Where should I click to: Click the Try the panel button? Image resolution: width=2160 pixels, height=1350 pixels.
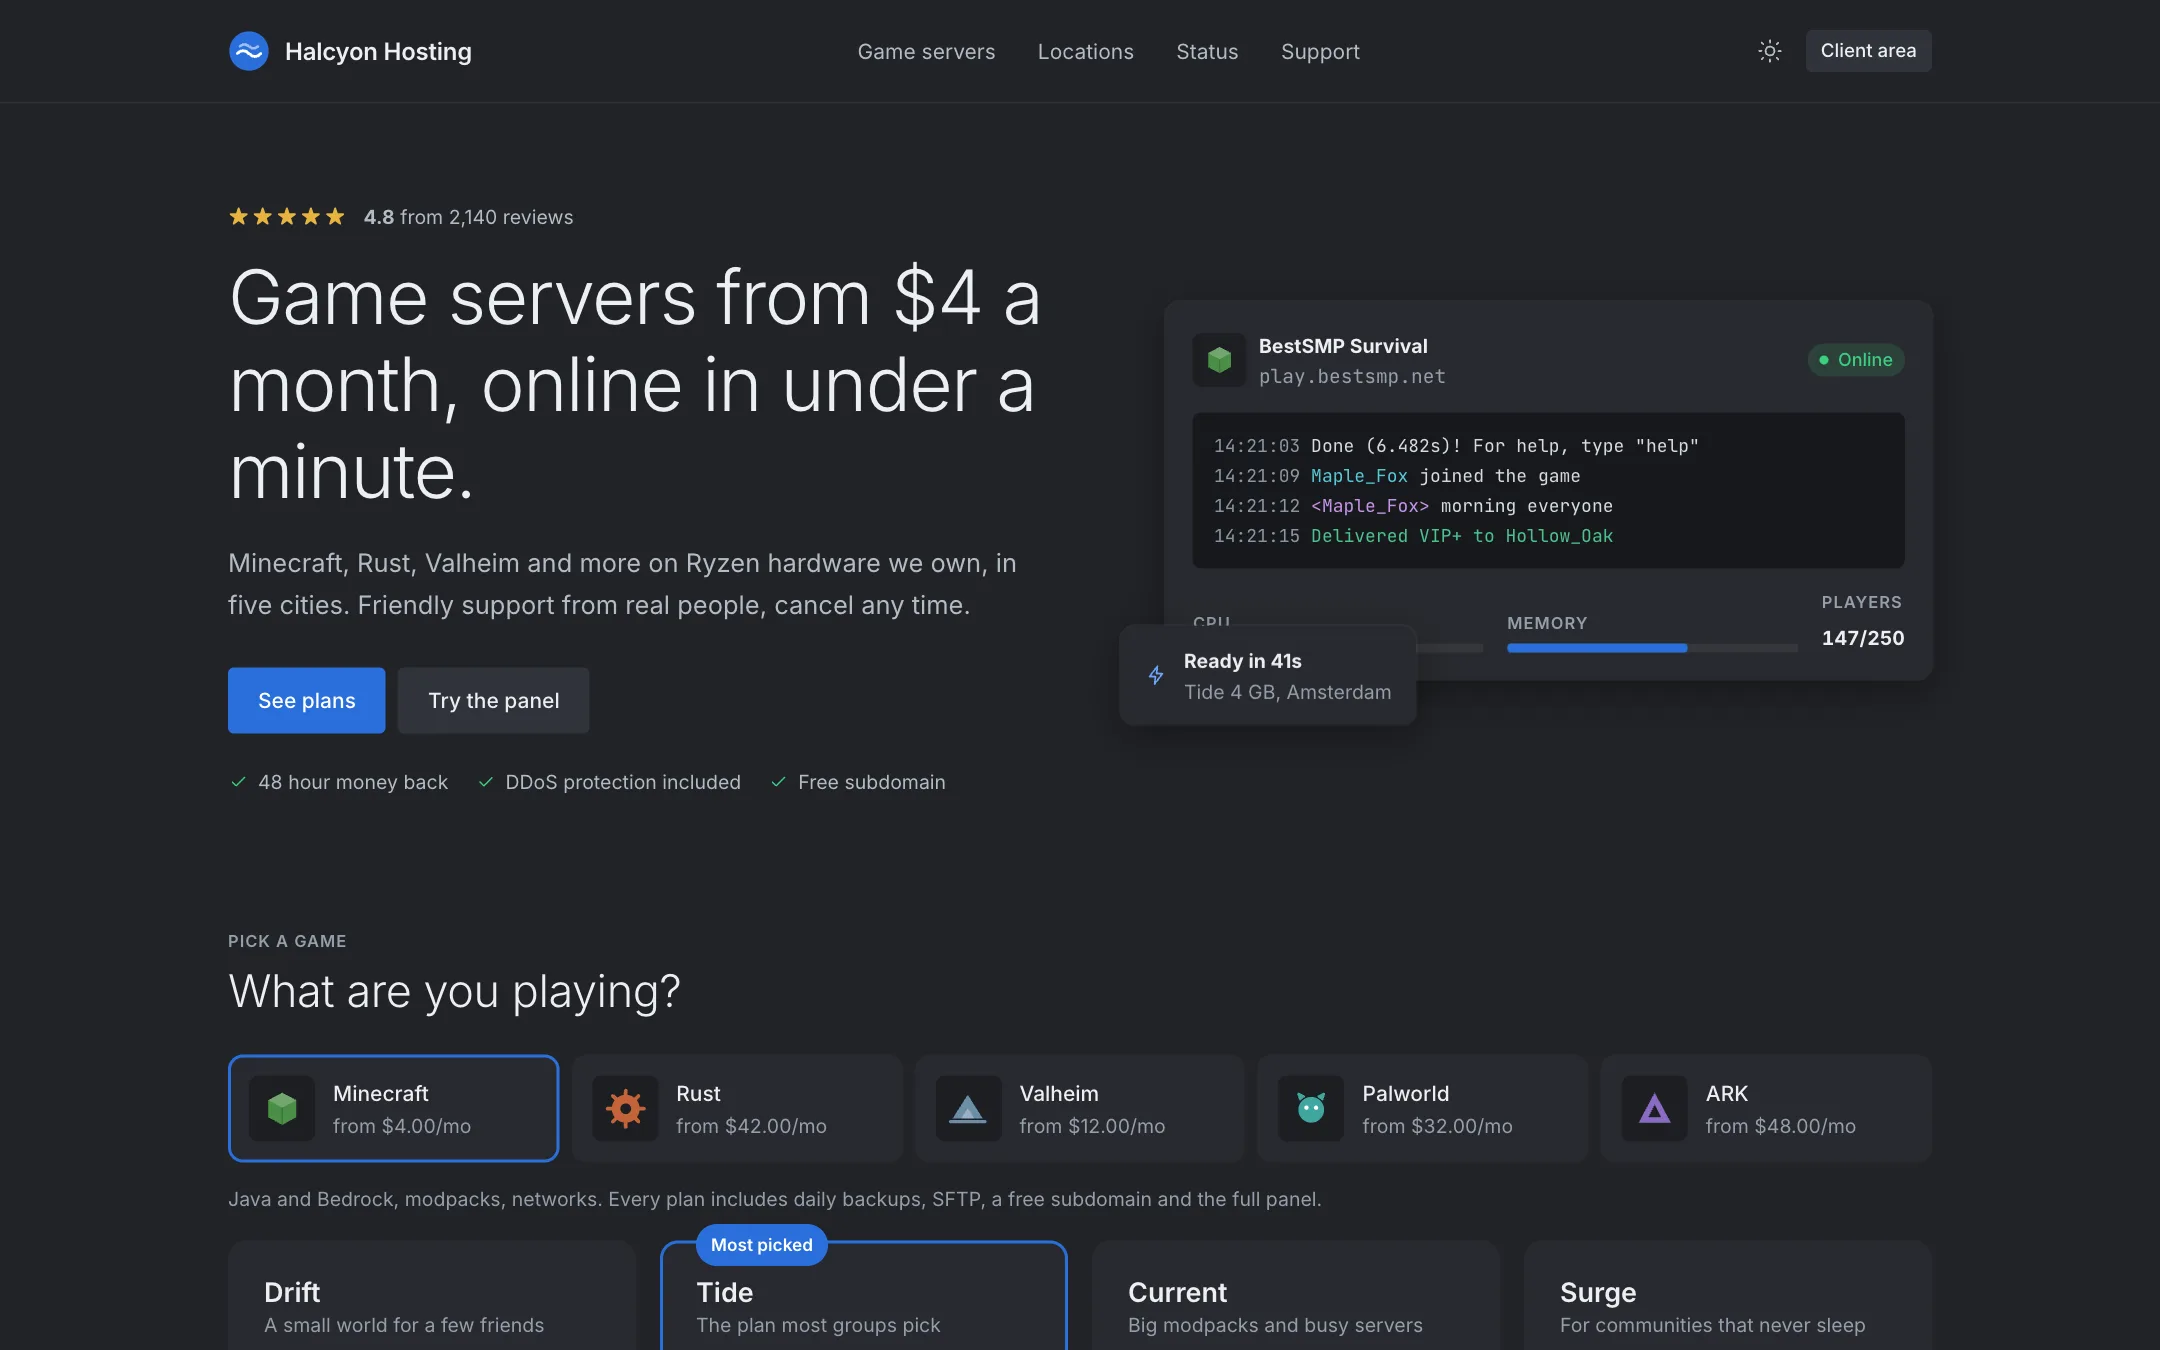point(493,700)
